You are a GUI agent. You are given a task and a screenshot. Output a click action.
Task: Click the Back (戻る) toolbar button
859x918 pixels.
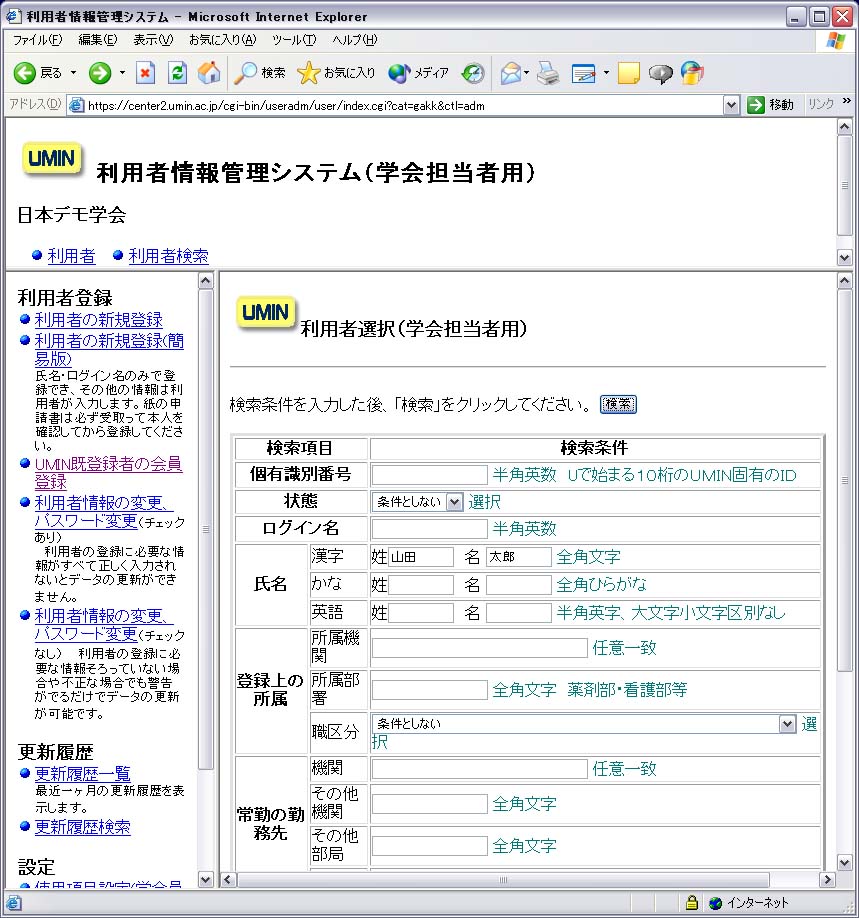(37, 73)
